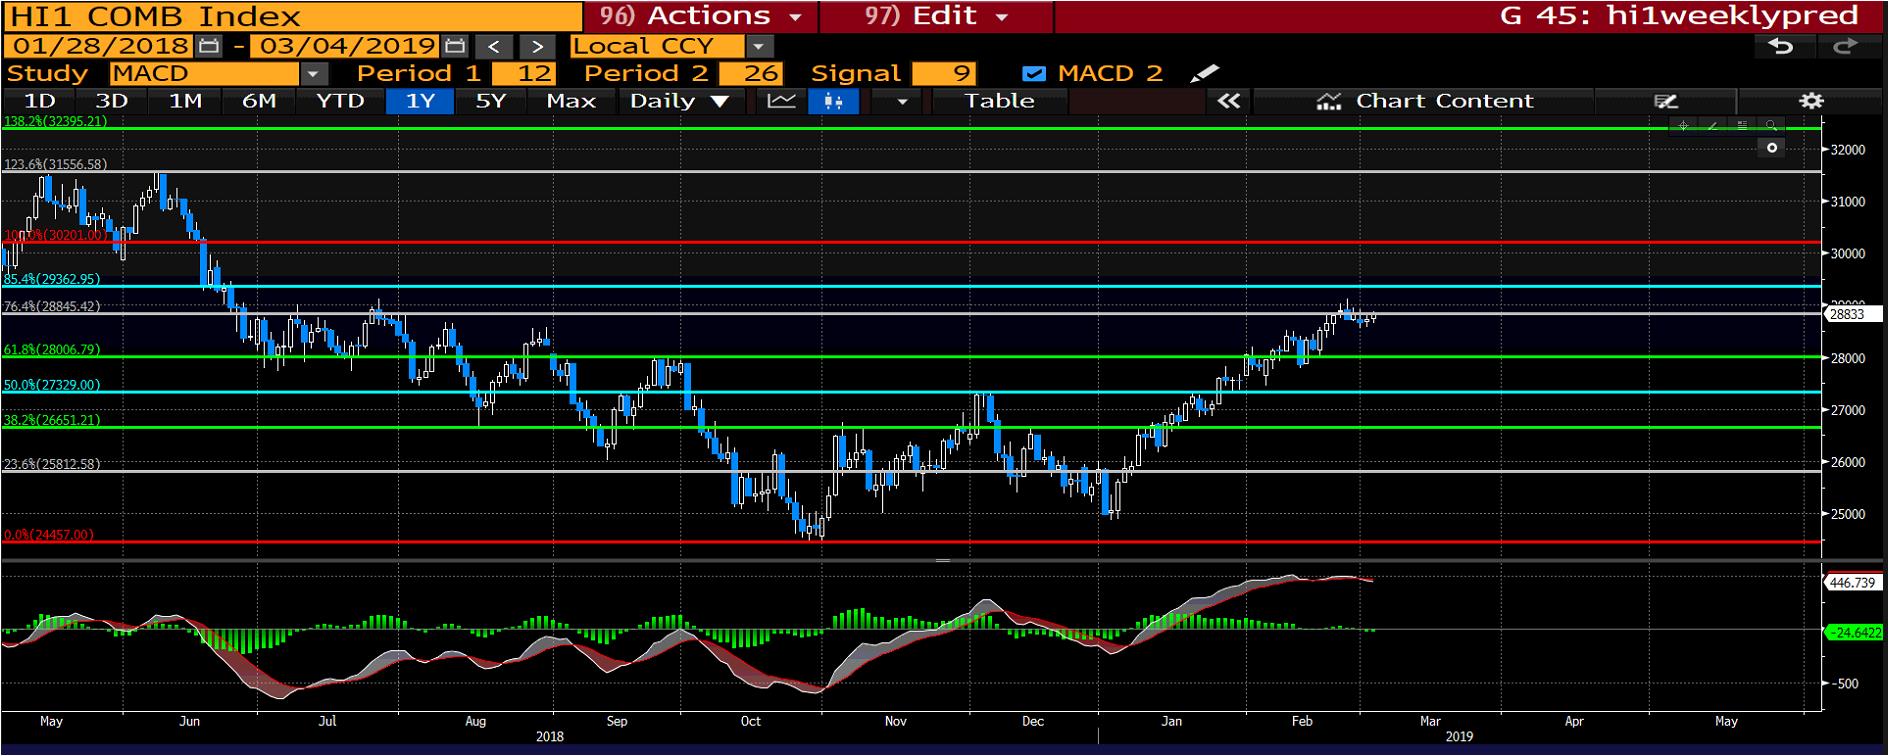Click the annotate pencil toolbar icon
The image size is (1889, 756).
coord(1665,101)
